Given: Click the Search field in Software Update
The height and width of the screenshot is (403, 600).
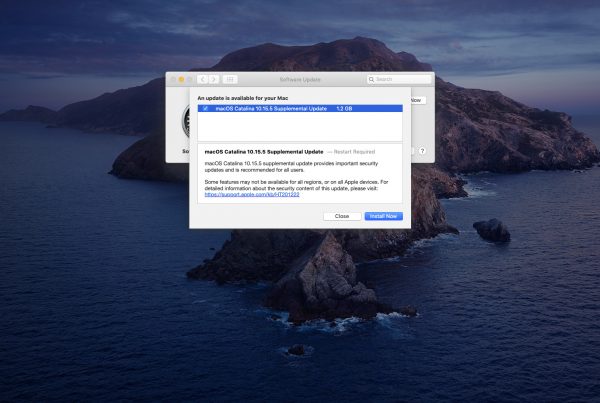Looking at the screenshot, I should 399,79.
